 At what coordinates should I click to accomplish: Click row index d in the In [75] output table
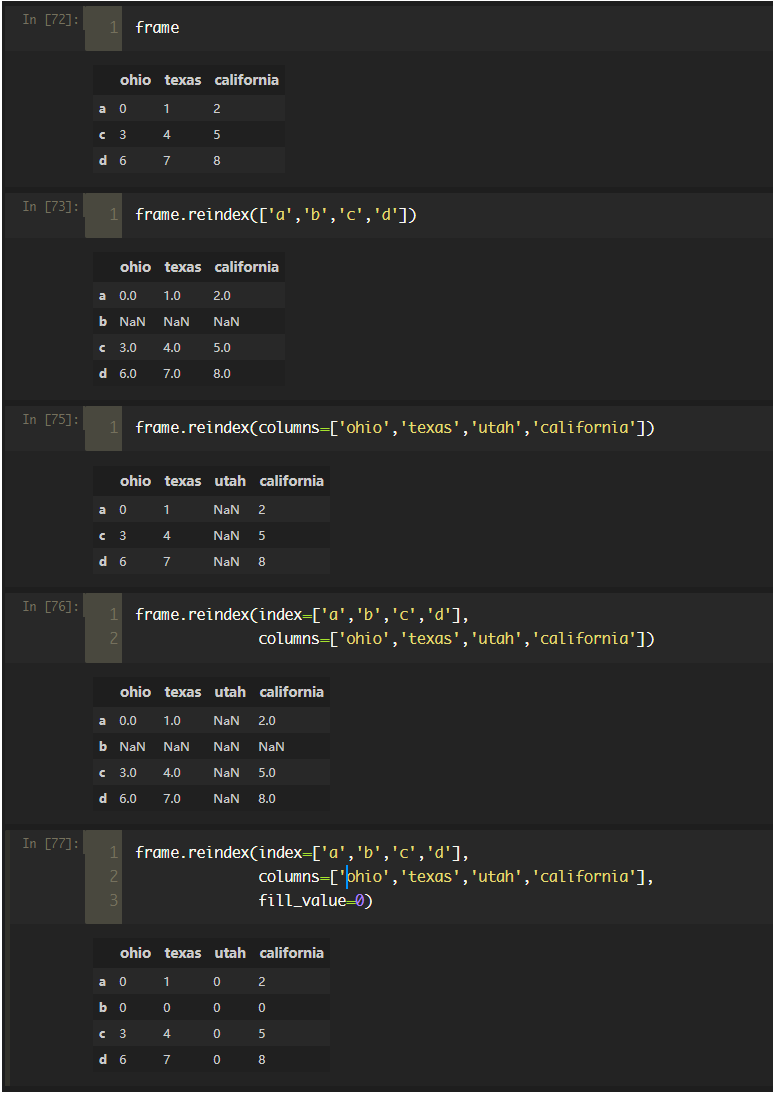[x=103, y=562]
